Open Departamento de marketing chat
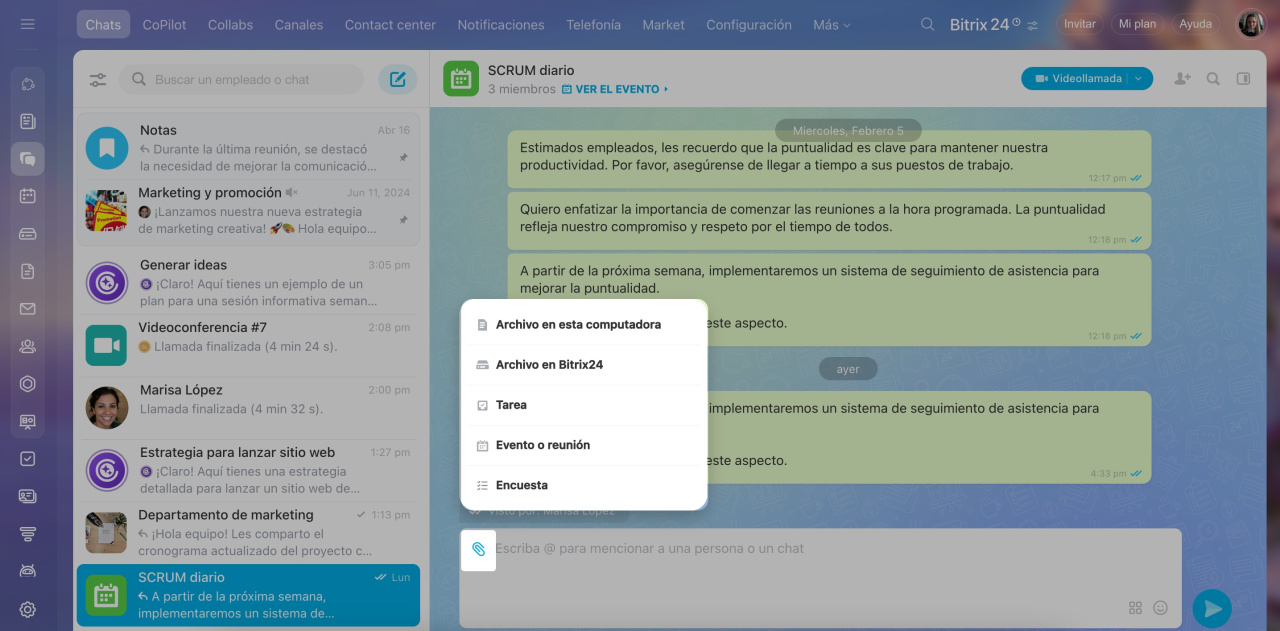1280x631 pixels. (248, 532)
